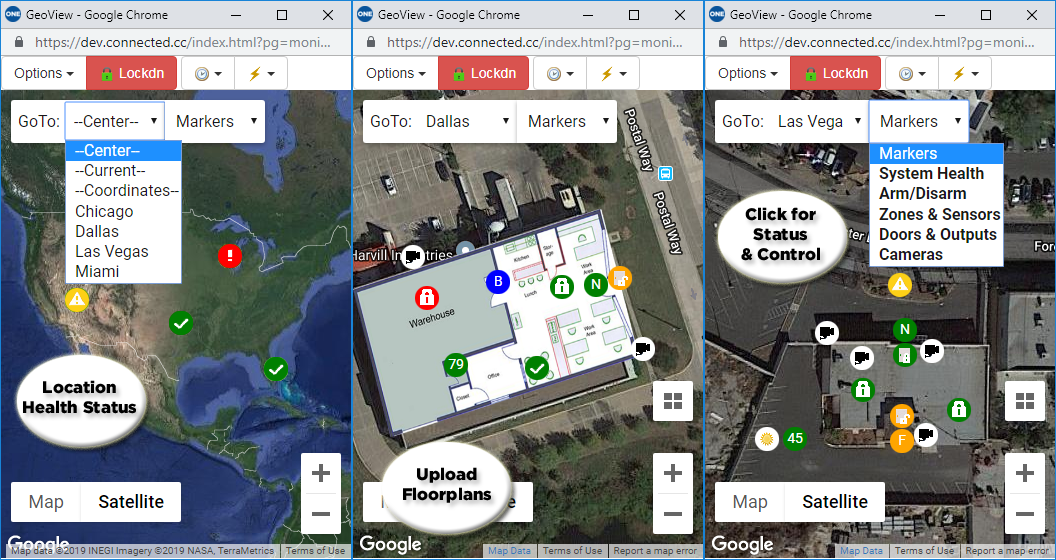Click the sun icon marker beside green 45
Screen dimensions: 1056x560
pos(767,438)
